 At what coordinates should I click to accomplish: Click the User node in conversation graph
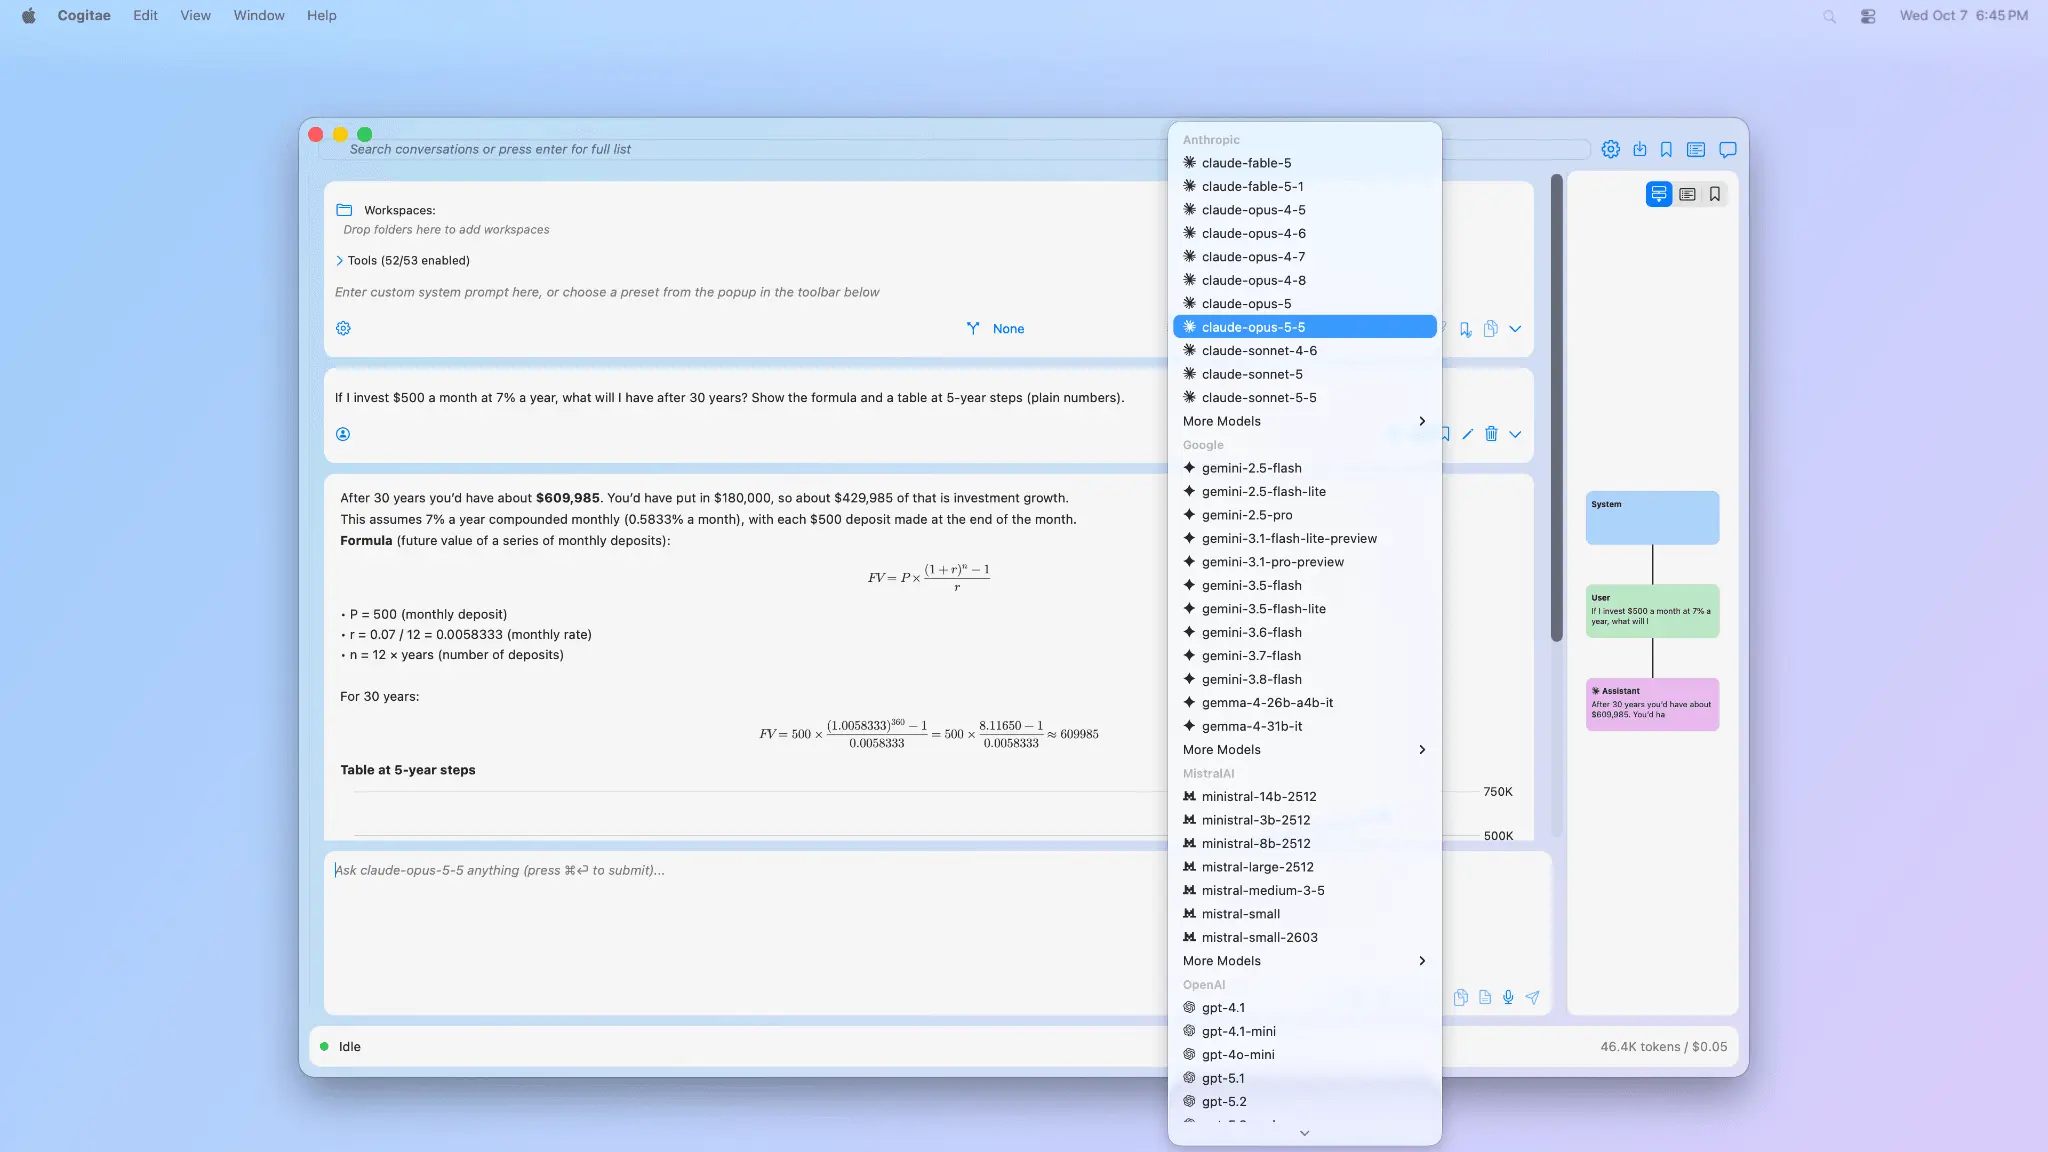click(1652, 611)
